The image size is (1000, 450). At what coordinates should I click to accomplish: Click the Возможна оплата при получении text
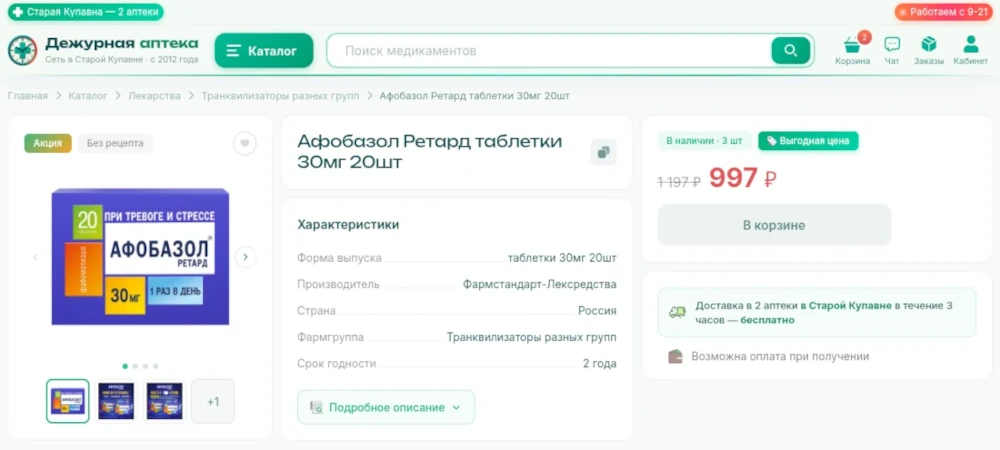tap(780, 356)
